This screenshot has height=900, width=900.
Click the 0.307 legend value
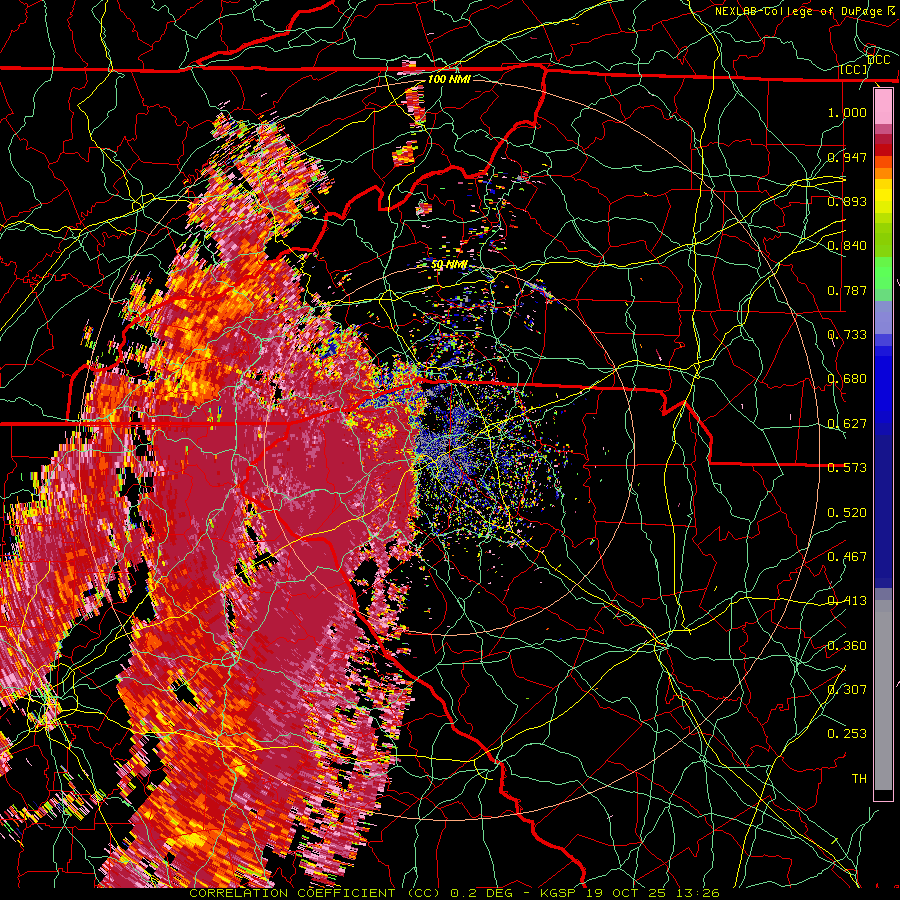click(847, 689)
